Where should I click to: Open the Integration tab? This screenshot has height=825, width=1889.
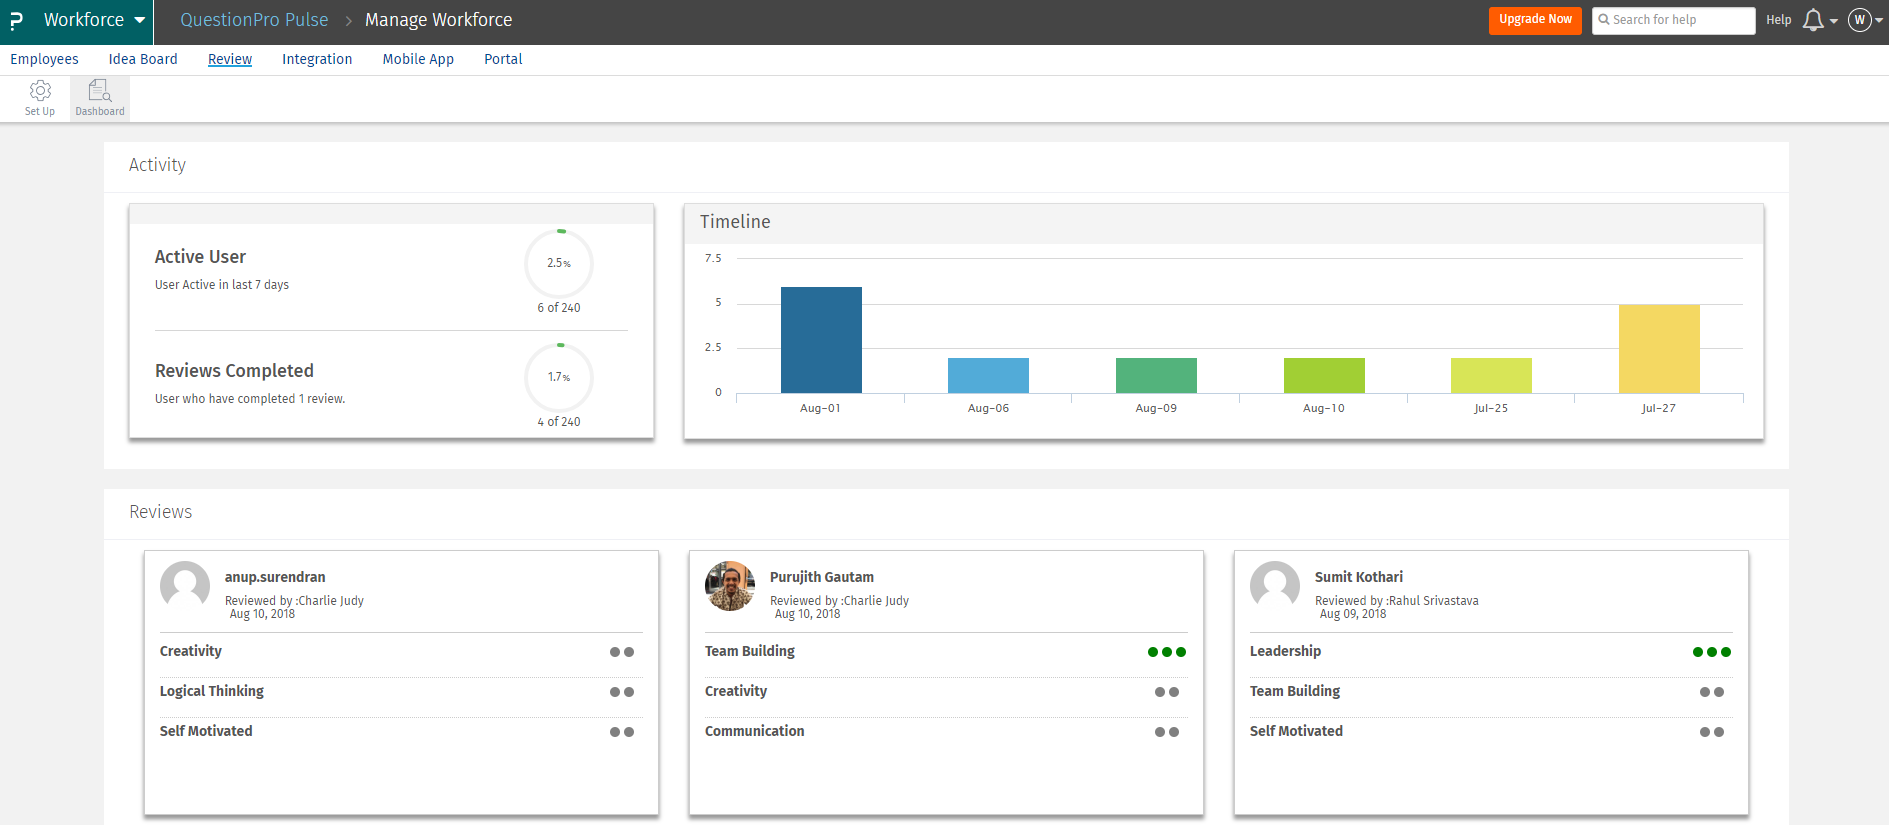317,59
